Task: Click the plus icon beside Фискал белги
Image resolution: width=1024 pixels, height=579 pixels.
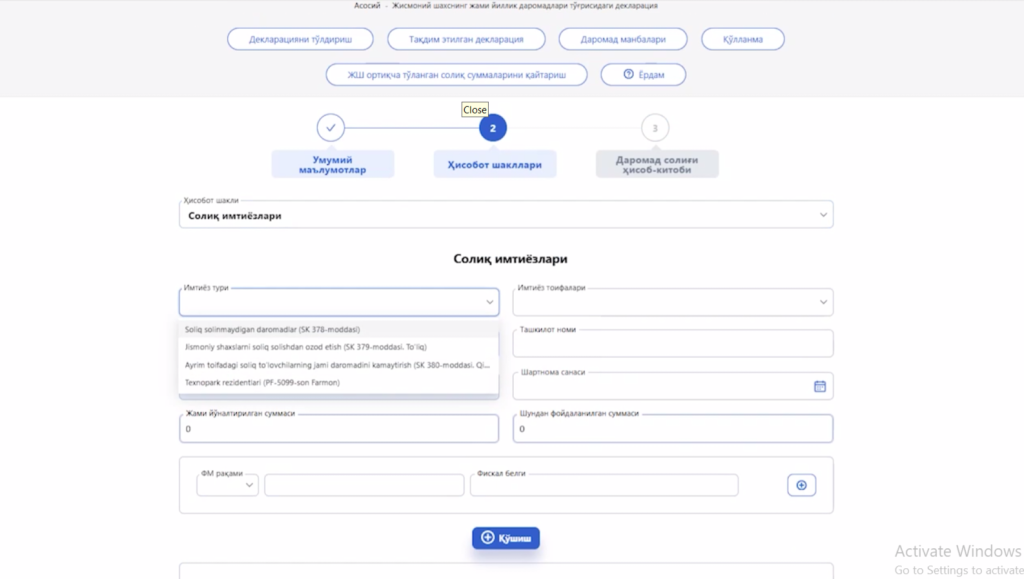Action: pyautogui.click(x=801, y=485)
